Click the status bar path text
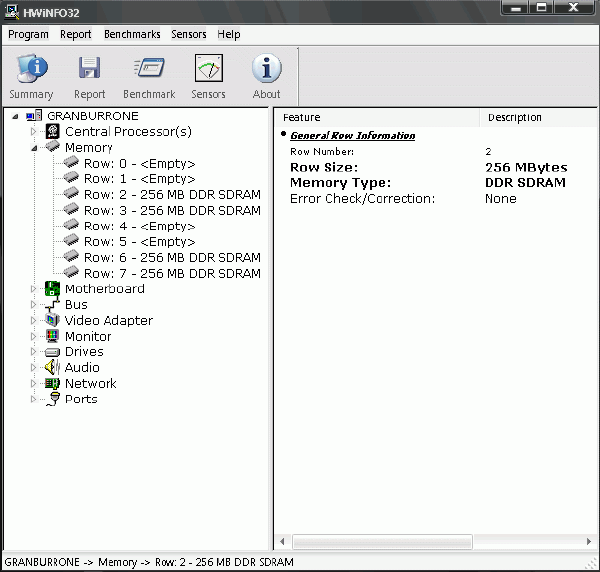 149,562
